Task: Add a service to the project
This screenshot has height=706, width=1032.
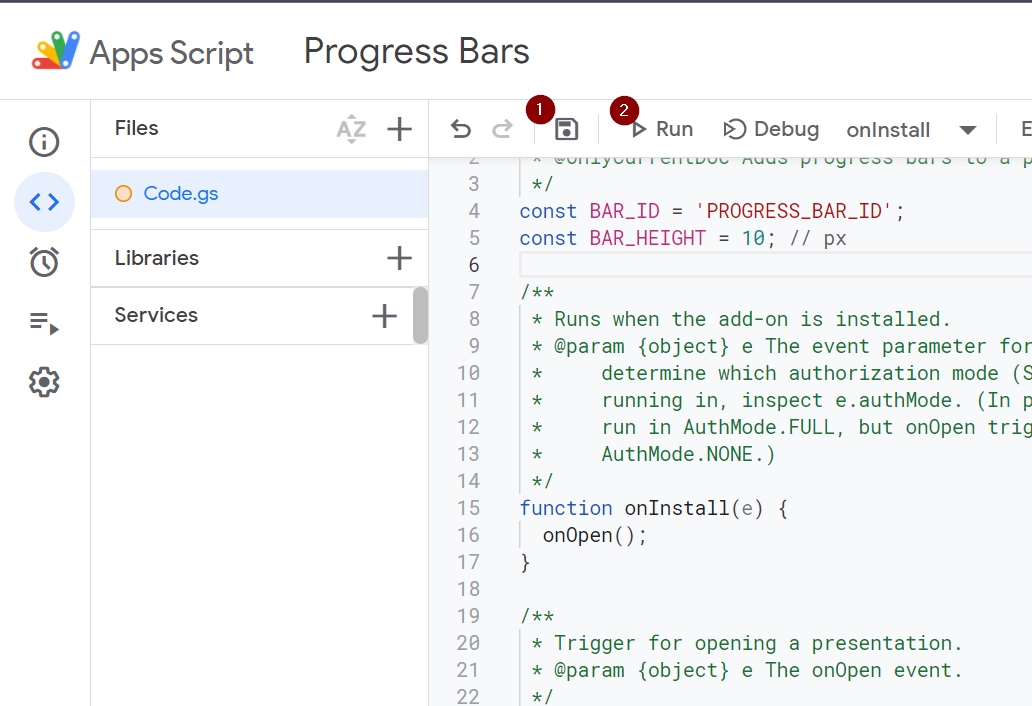Action: click(383, 315)
